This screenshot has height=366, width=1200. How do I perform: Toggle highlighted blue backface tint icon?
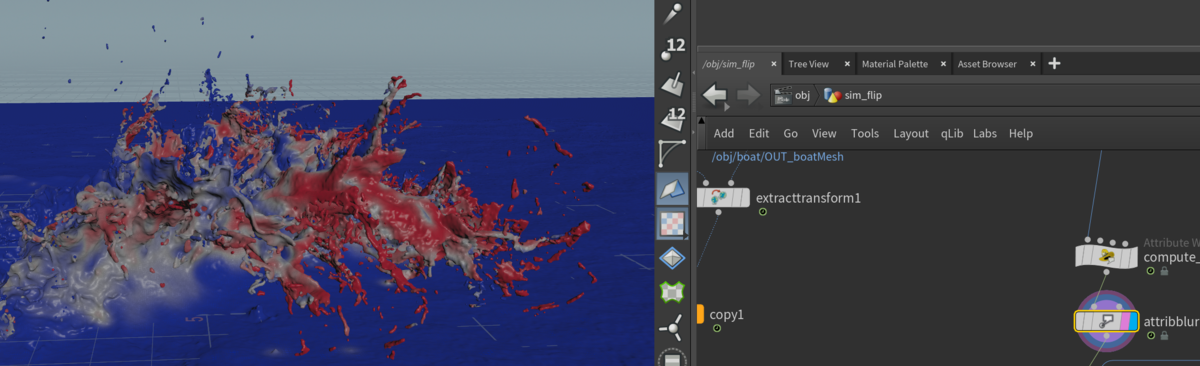coord(673,189)
